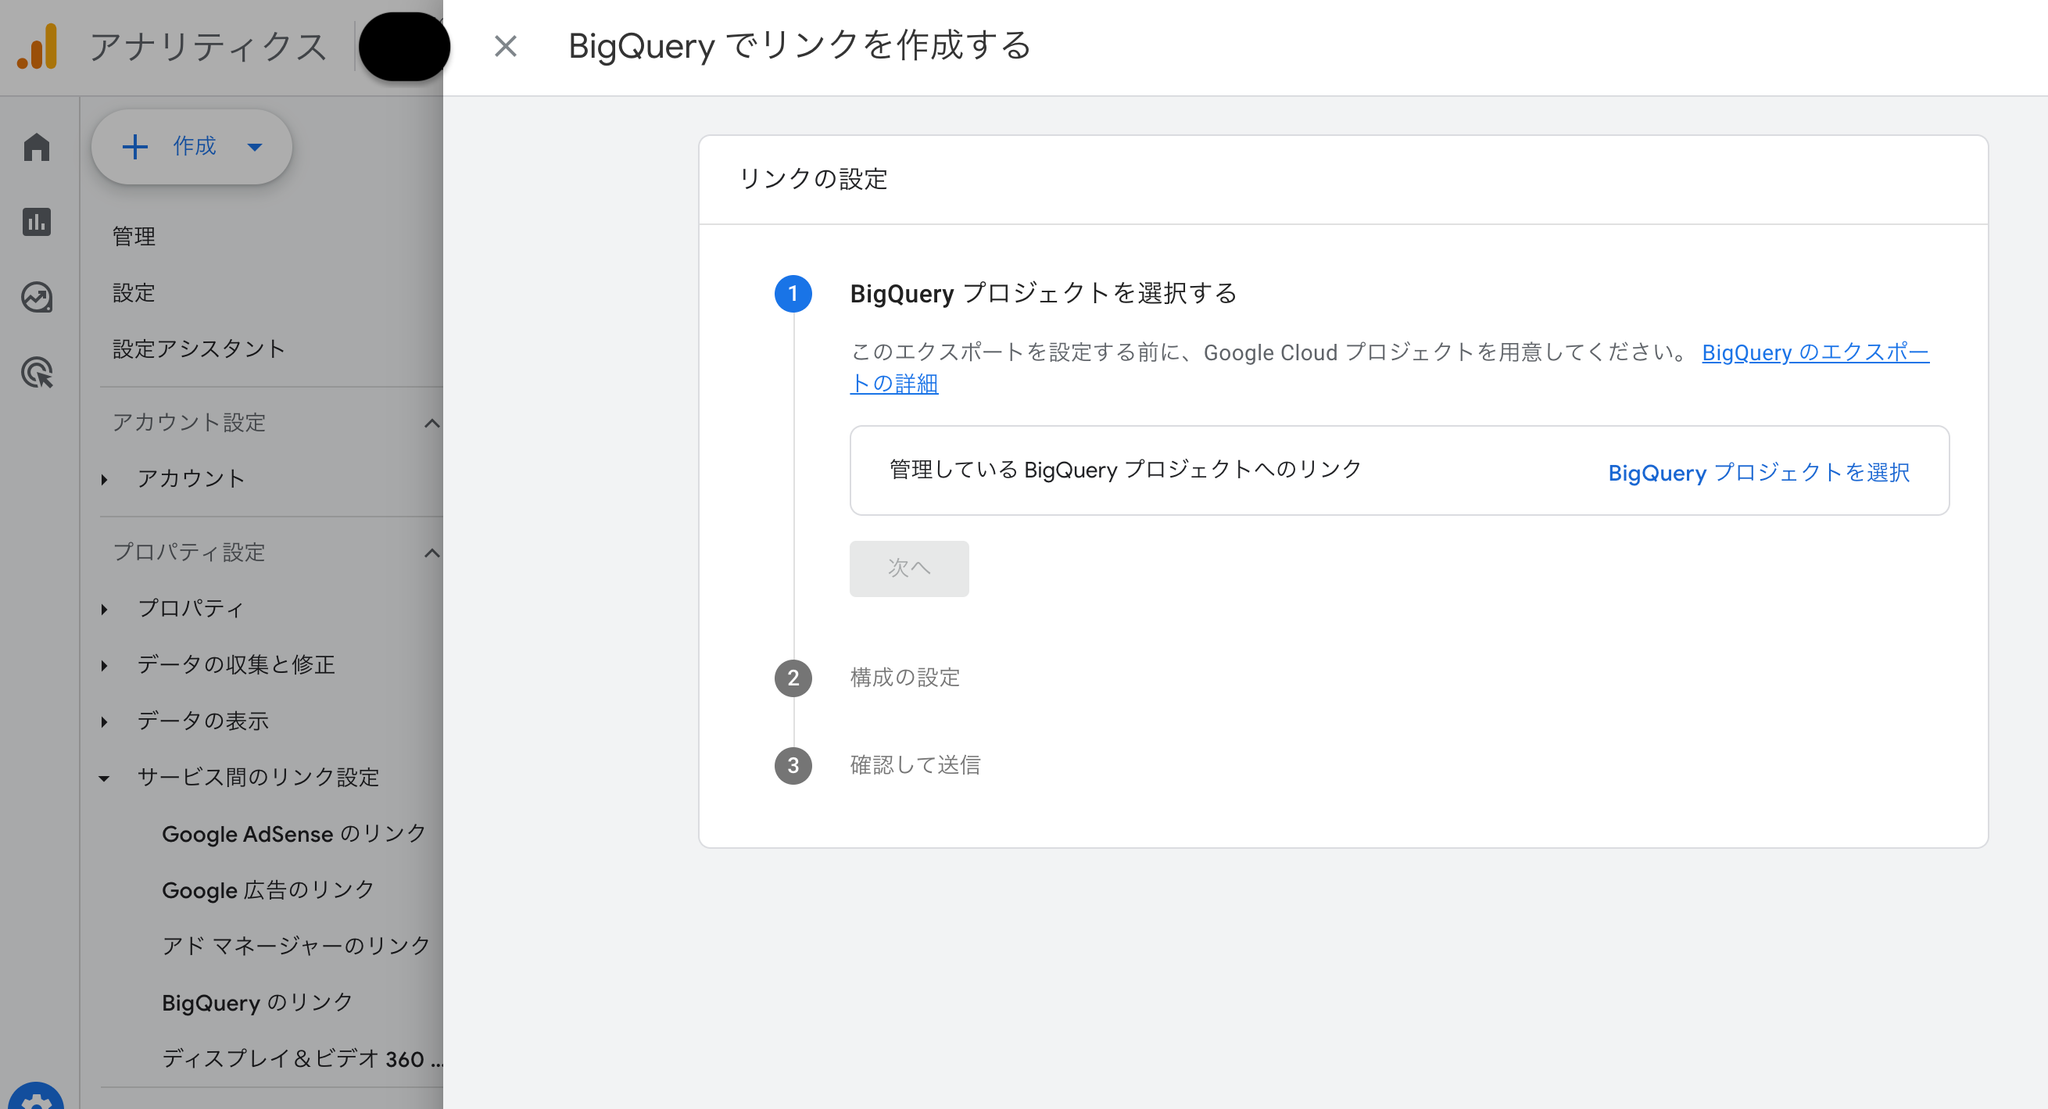
Task: Collapse the プロパティ設定 section chevron
Action: pos(432,553)
